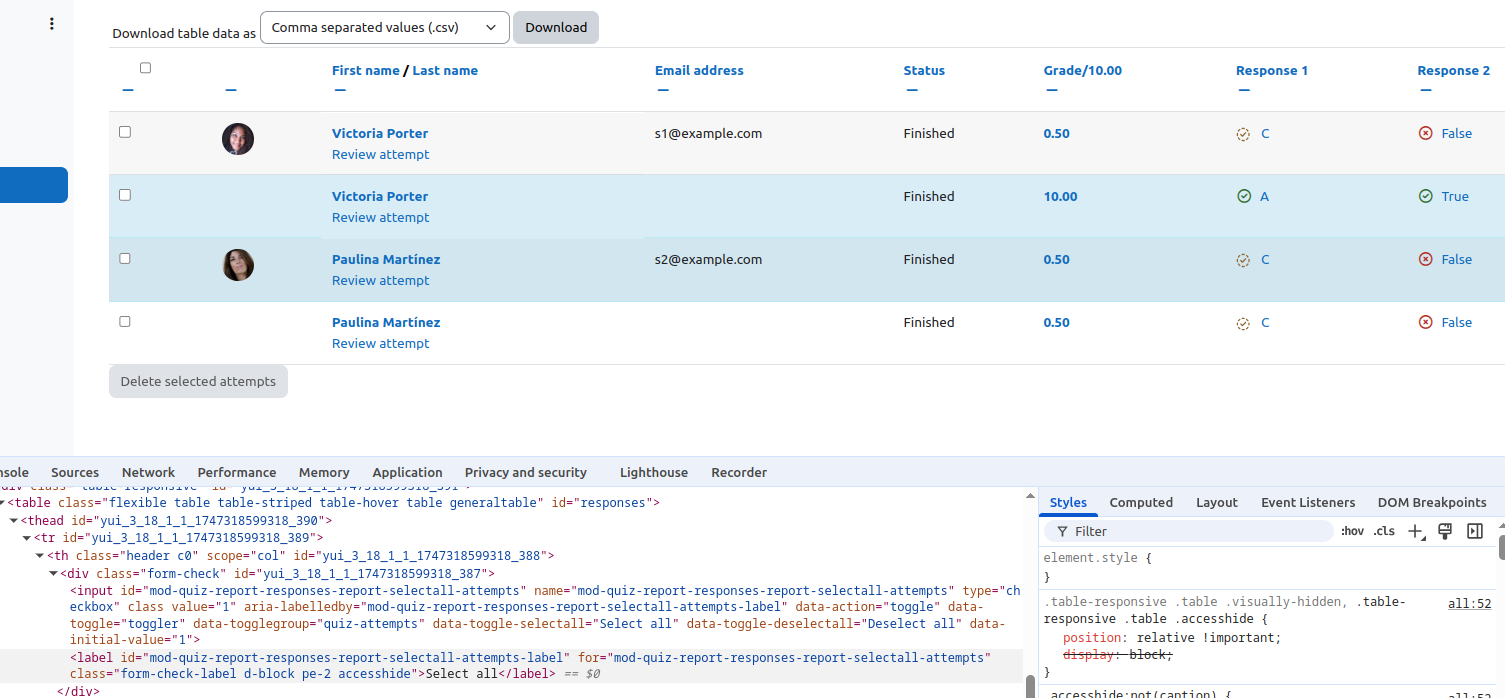Tick the select-all attempts checkbox
The image size is (1505, 698).
click(146, 68)
